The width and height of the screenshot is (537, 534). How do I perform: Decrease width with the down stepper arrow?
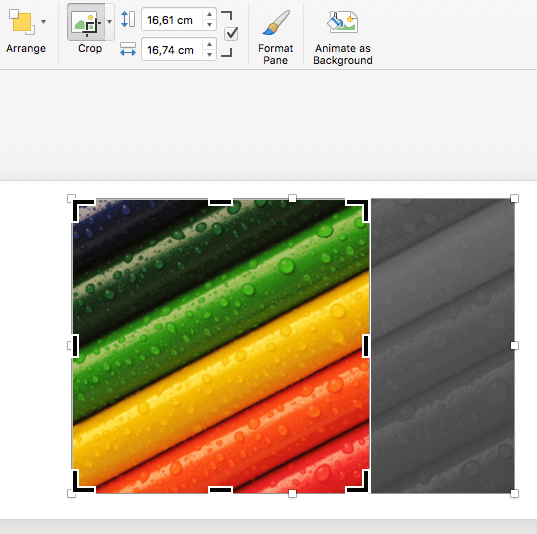[x=209, y=54]
